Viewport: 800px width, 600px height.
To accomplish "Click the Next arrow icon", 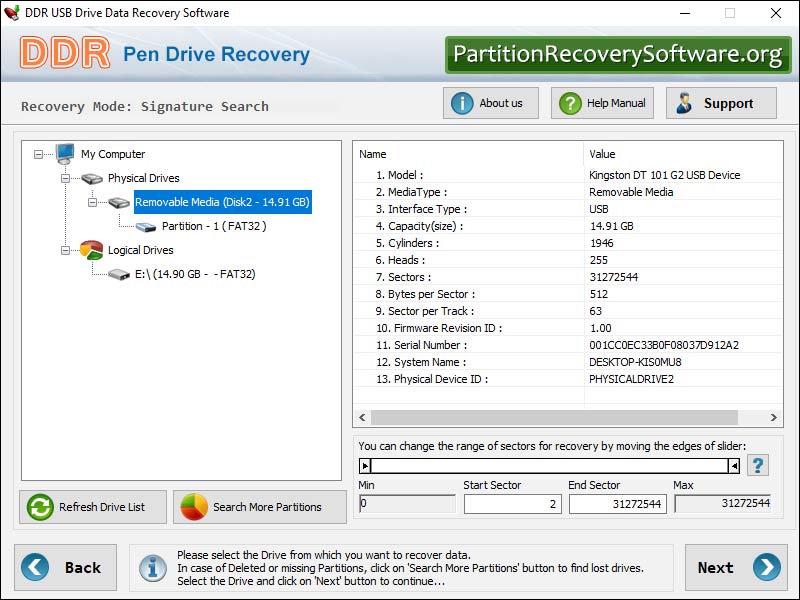I will click(x=767, y=567).
